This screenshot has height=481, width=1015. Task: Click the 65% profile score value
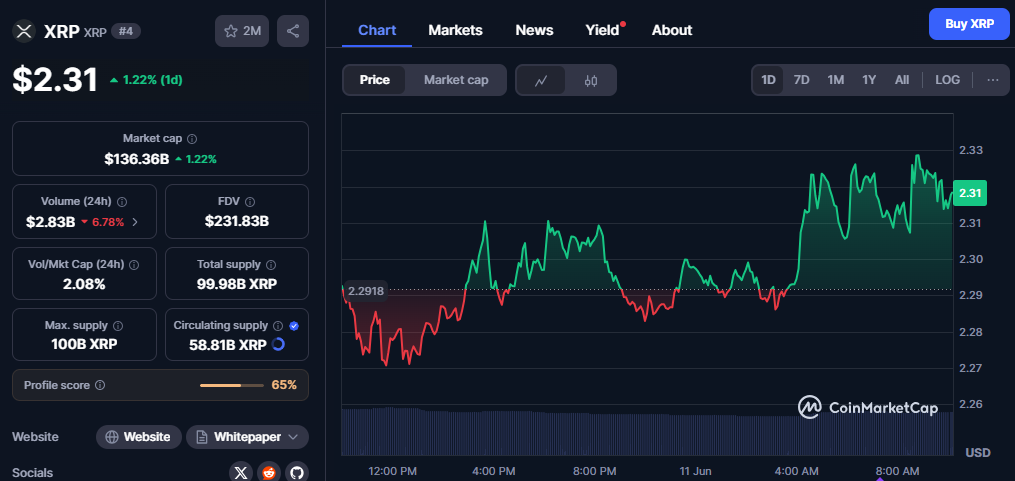[x=284, y=385]
